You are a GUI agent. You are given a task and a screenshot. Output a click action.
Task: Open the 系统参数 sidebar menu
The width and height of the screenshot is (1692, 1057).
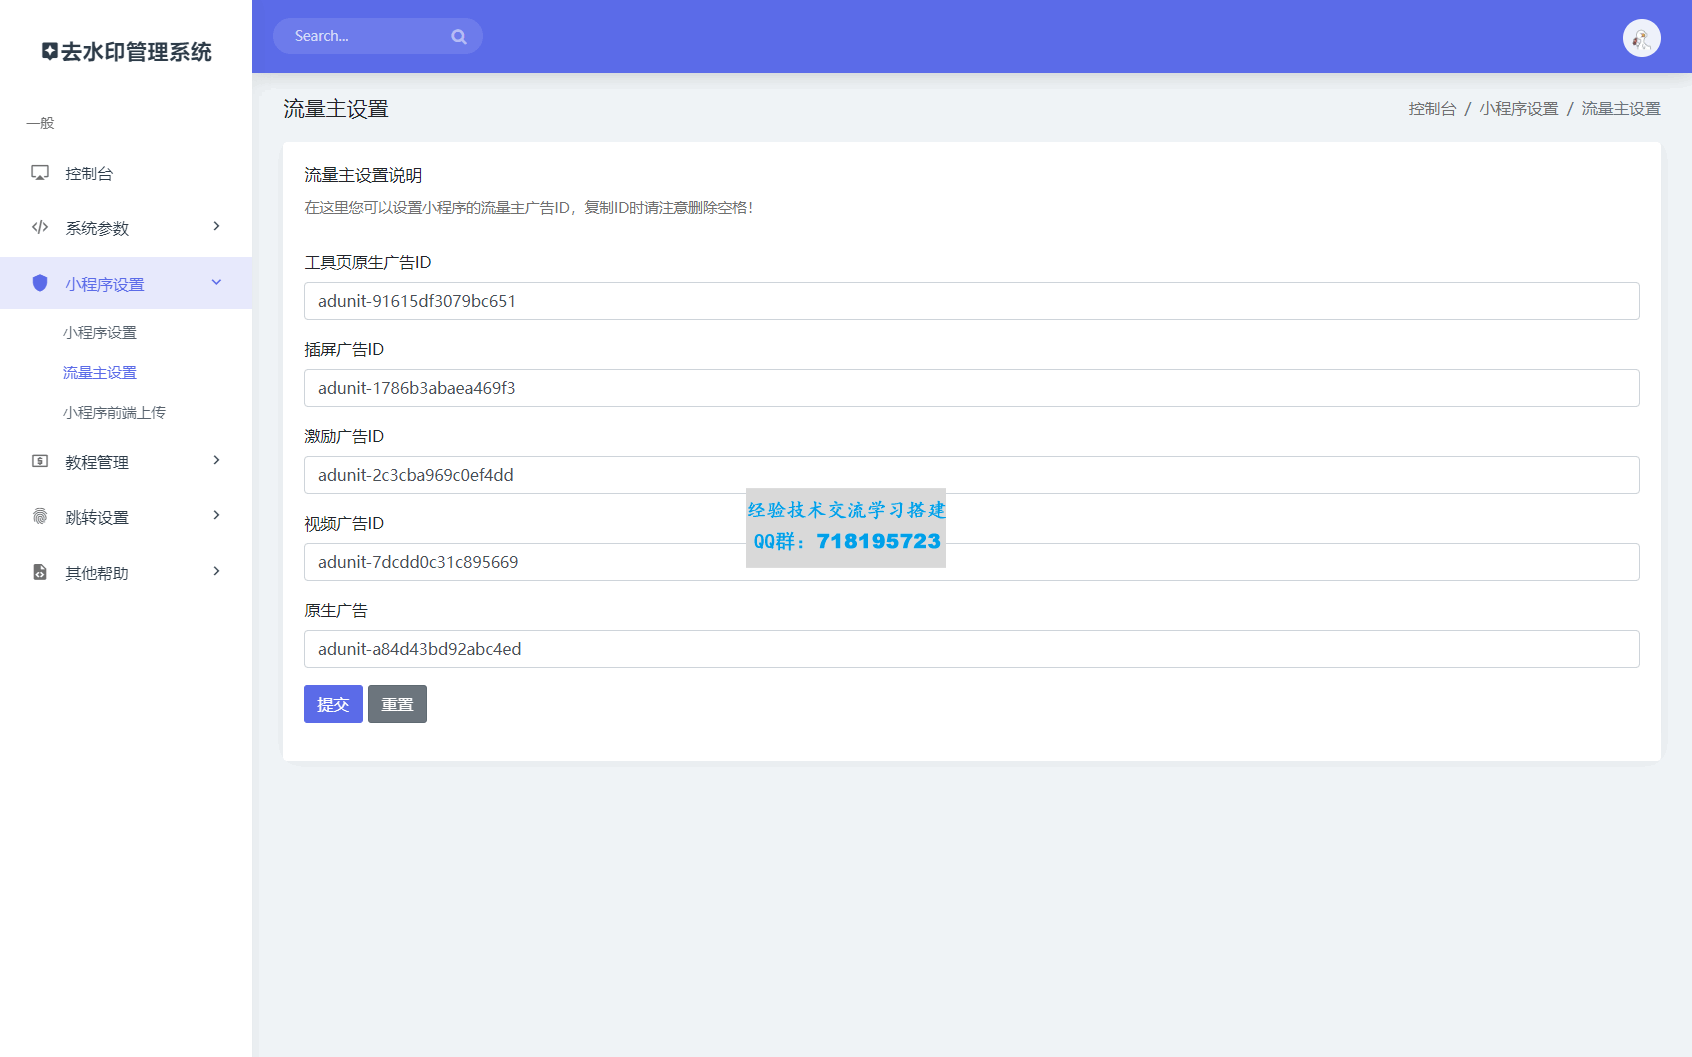[x=126, y=228]
